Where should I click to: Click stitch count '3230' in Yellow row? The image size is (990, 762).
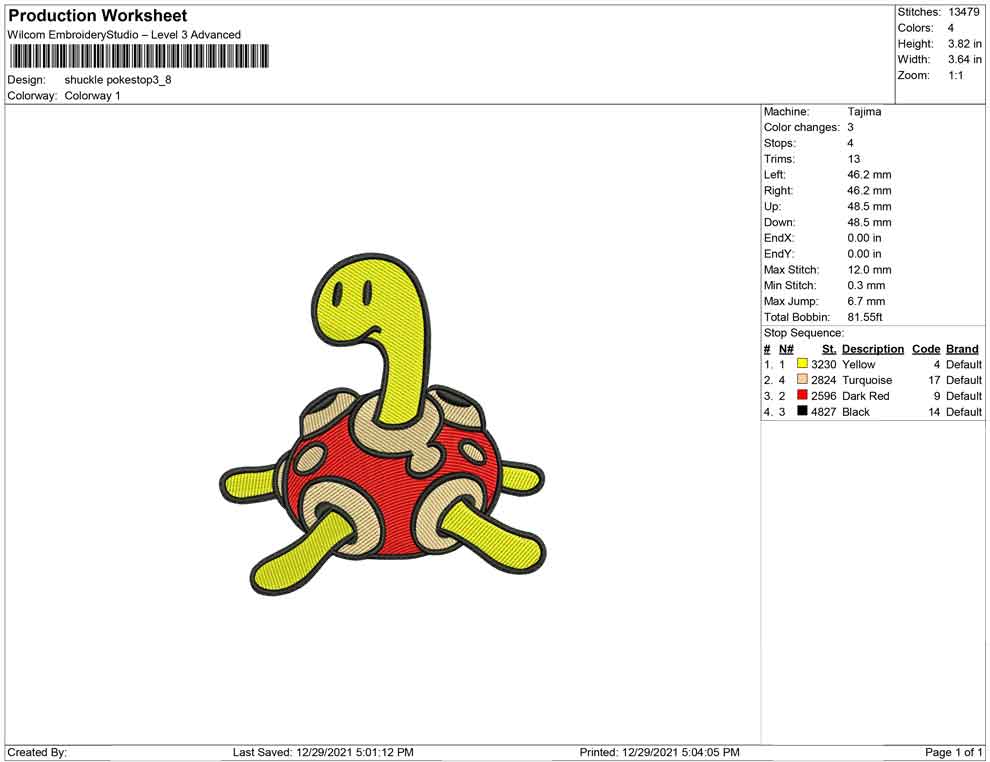pyautogui.click(x=823, y=364)
